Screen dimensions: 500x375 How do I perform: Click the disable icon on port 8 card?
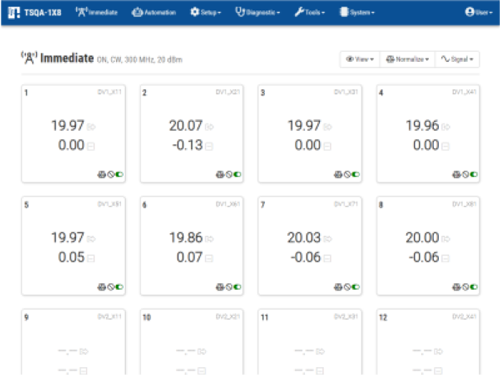click(x=466, y=287)
